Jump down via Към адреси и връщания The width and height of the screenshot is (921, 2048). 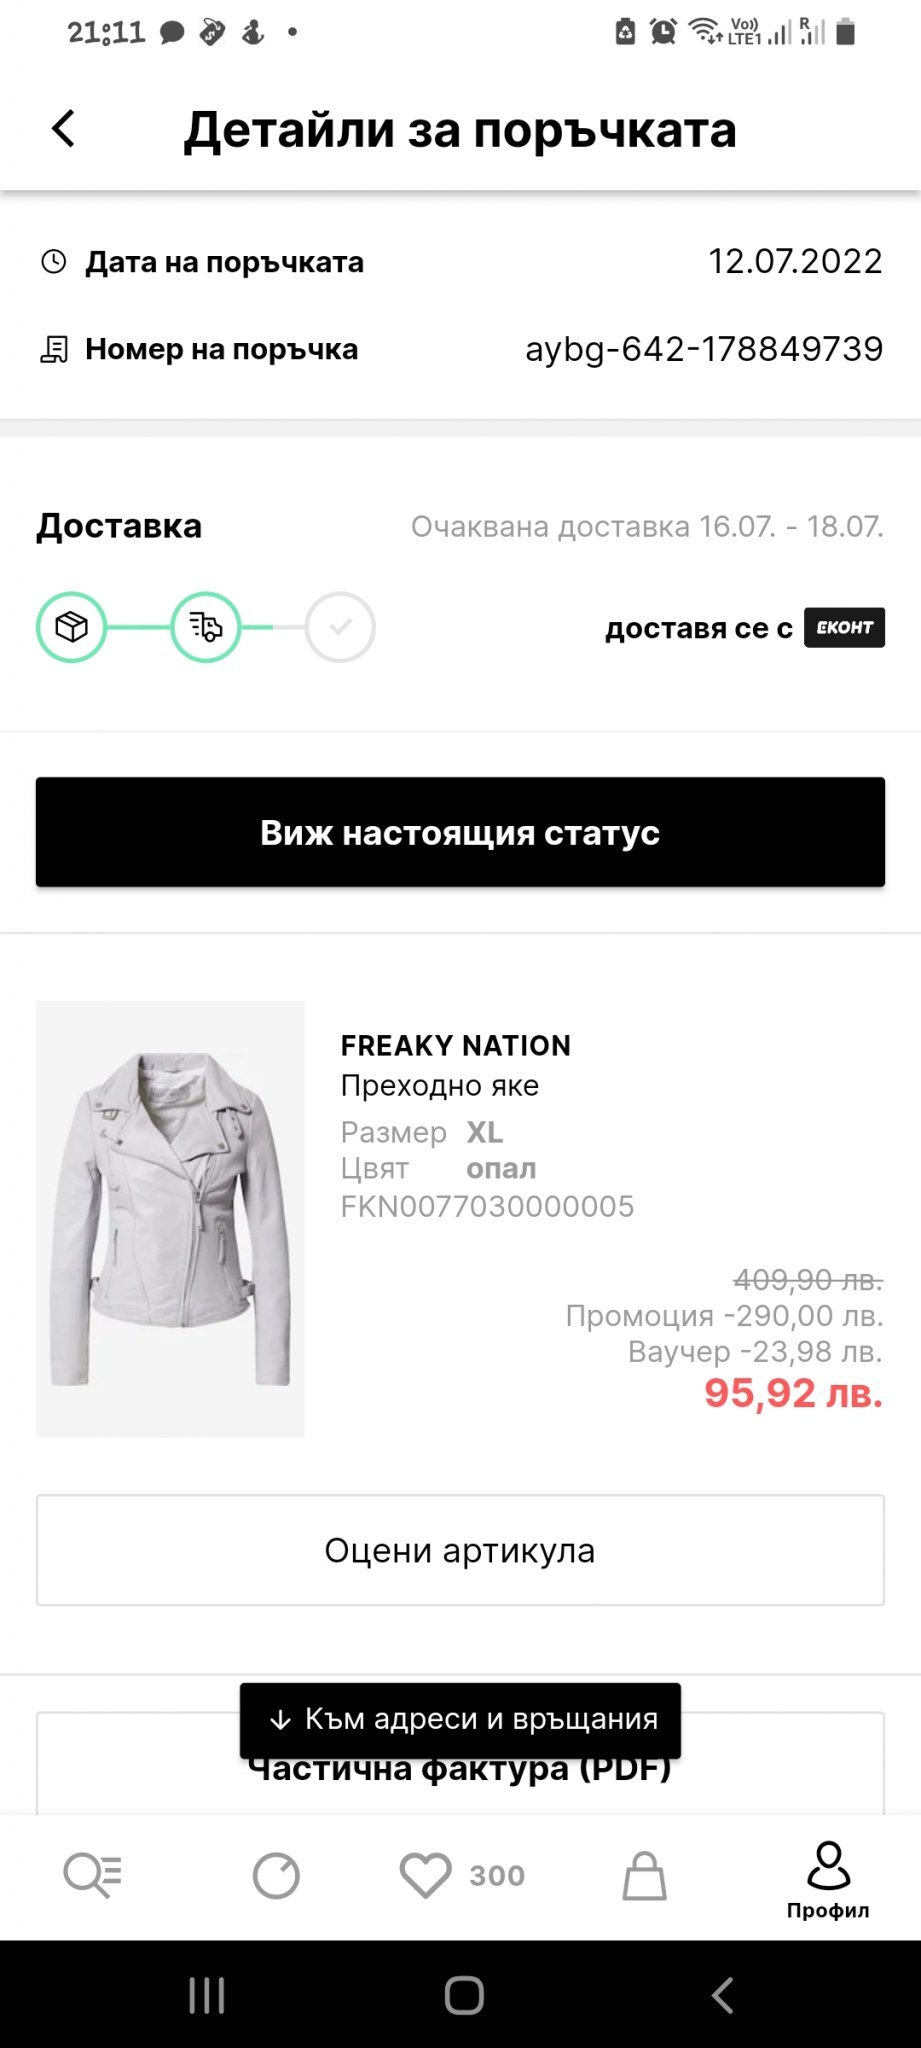click(x=460, y=1720)
